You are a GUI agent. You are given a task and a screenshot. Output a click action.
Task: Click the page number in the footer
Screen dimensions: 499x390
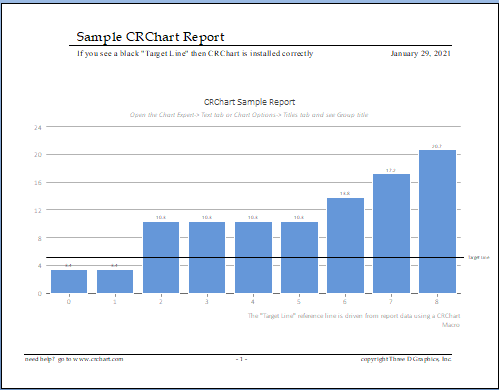(x=241, y=359)
